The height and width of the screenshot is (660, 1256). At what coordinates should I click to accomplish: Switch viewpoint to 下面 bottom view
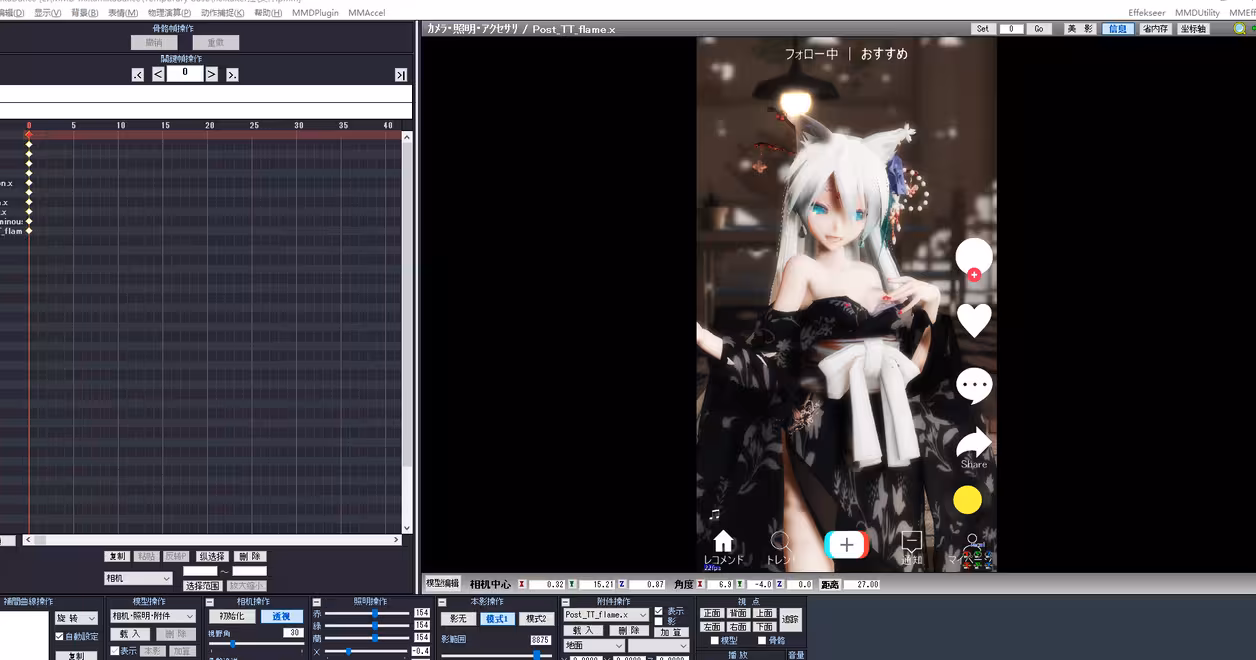point(764,627)
